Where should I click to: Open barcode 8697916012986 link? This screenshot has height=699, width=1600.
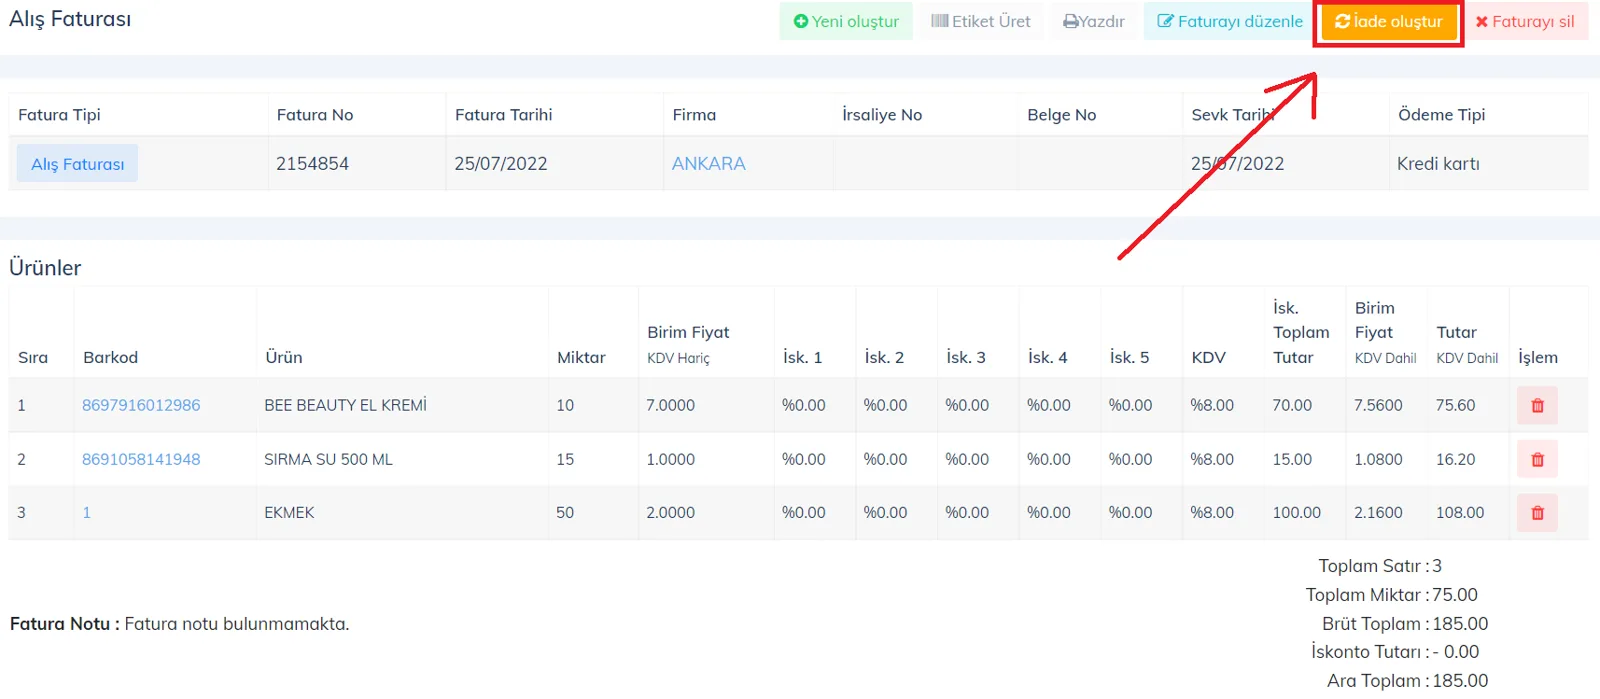tap(141, 405)
